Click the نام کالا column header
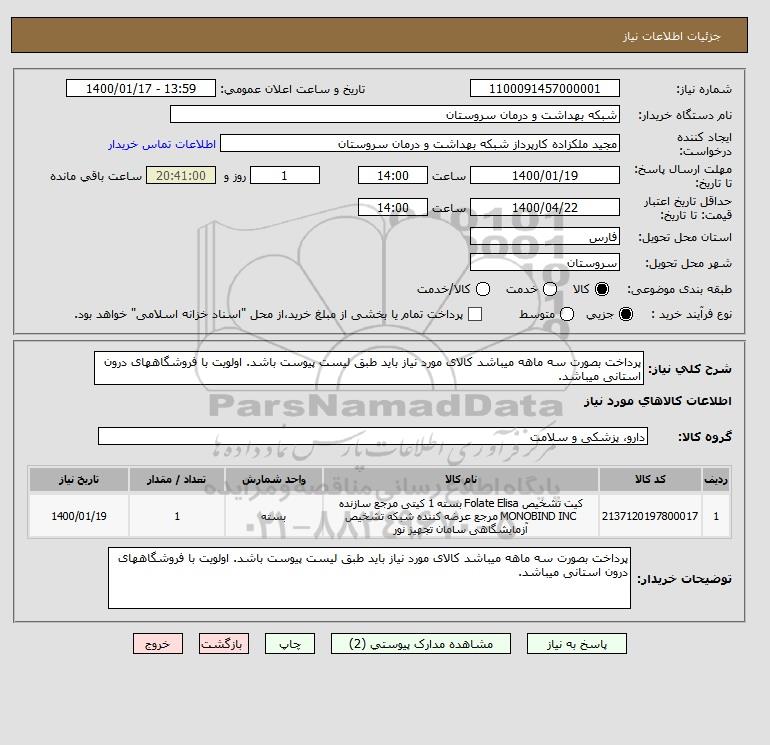Image resolution: width=770 pixels, height=745 pixels. point(461,479)
